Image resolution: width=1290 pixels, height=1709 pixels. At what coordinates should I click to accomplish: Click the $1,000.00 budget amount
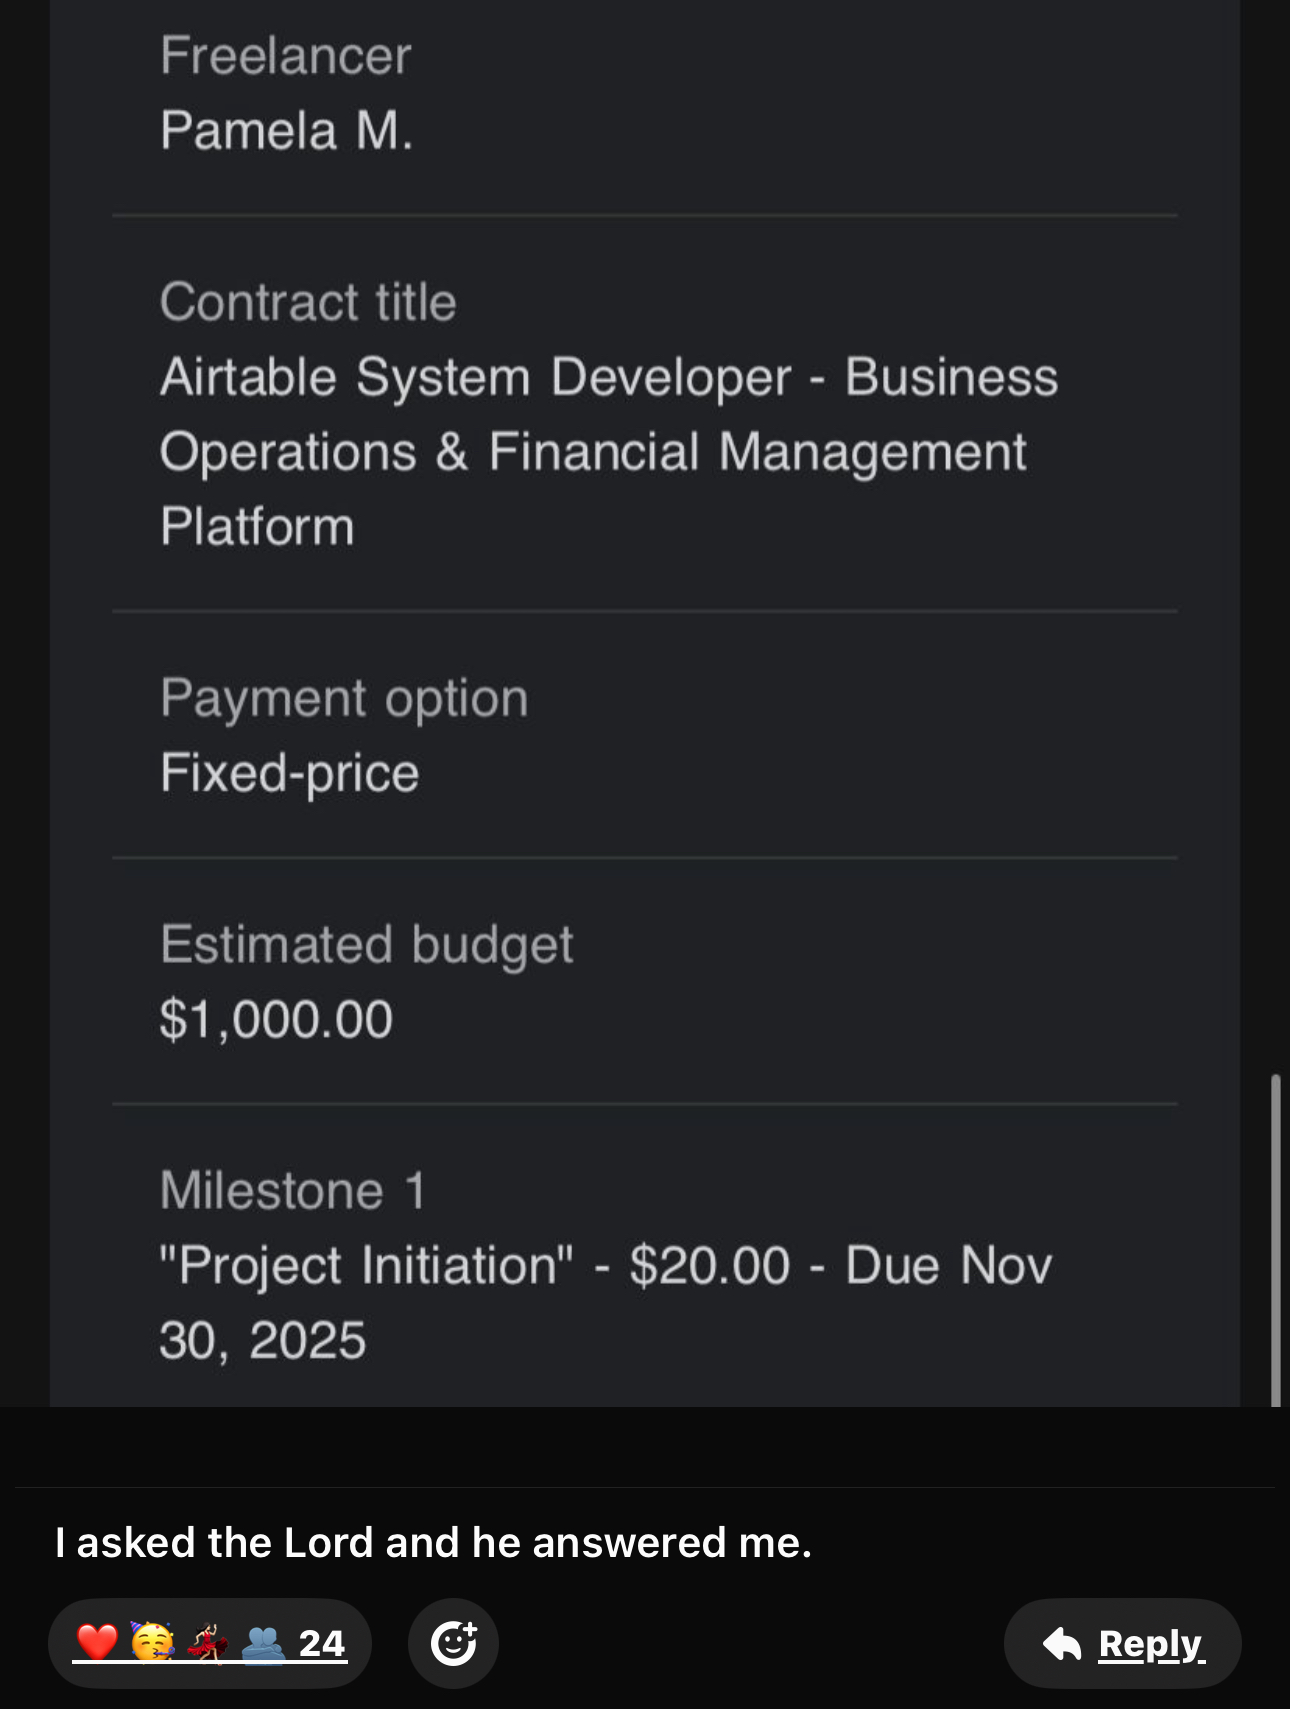(276, 1020)
